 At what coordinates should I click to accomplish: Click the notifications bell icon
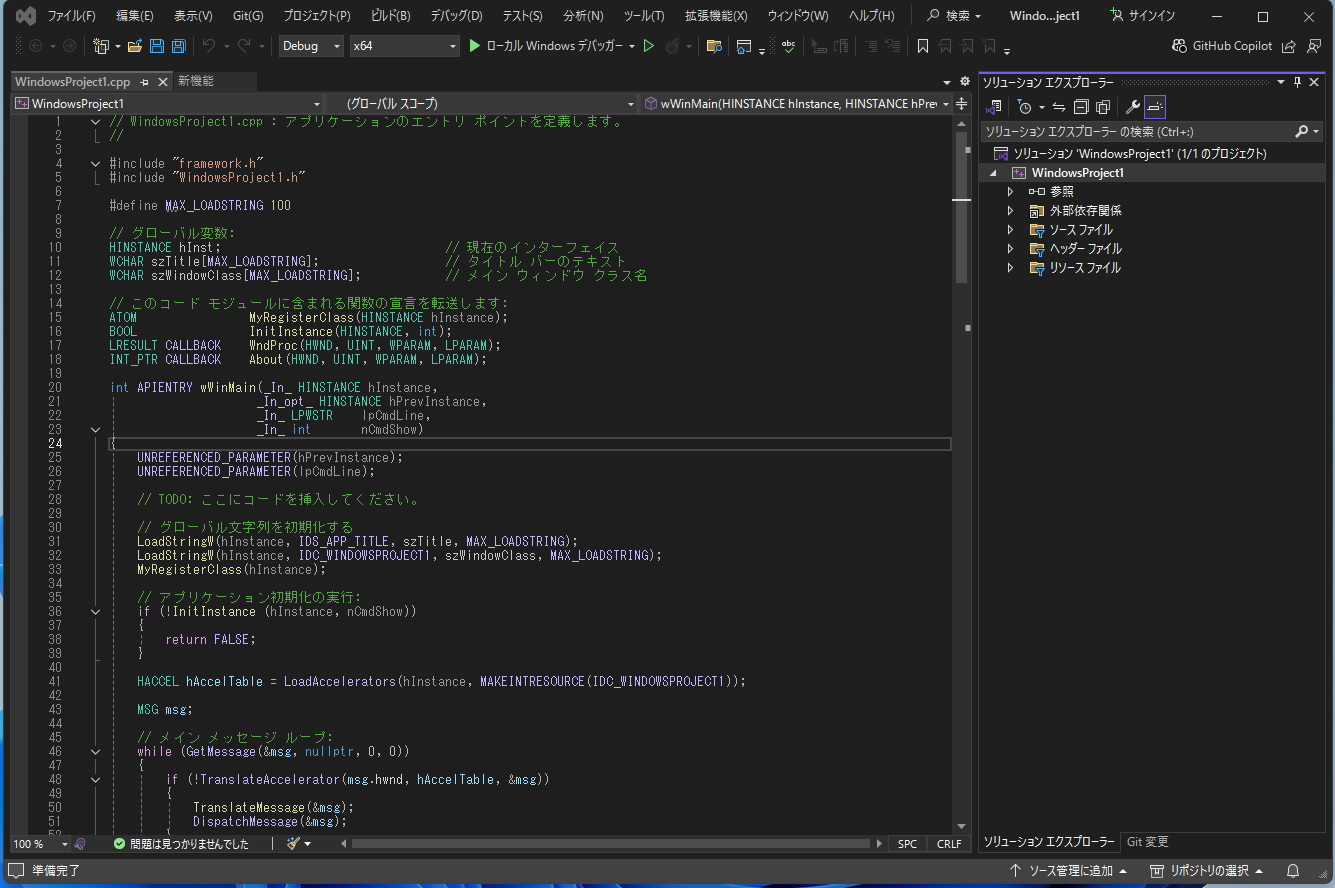click(x=1293, y=871)
